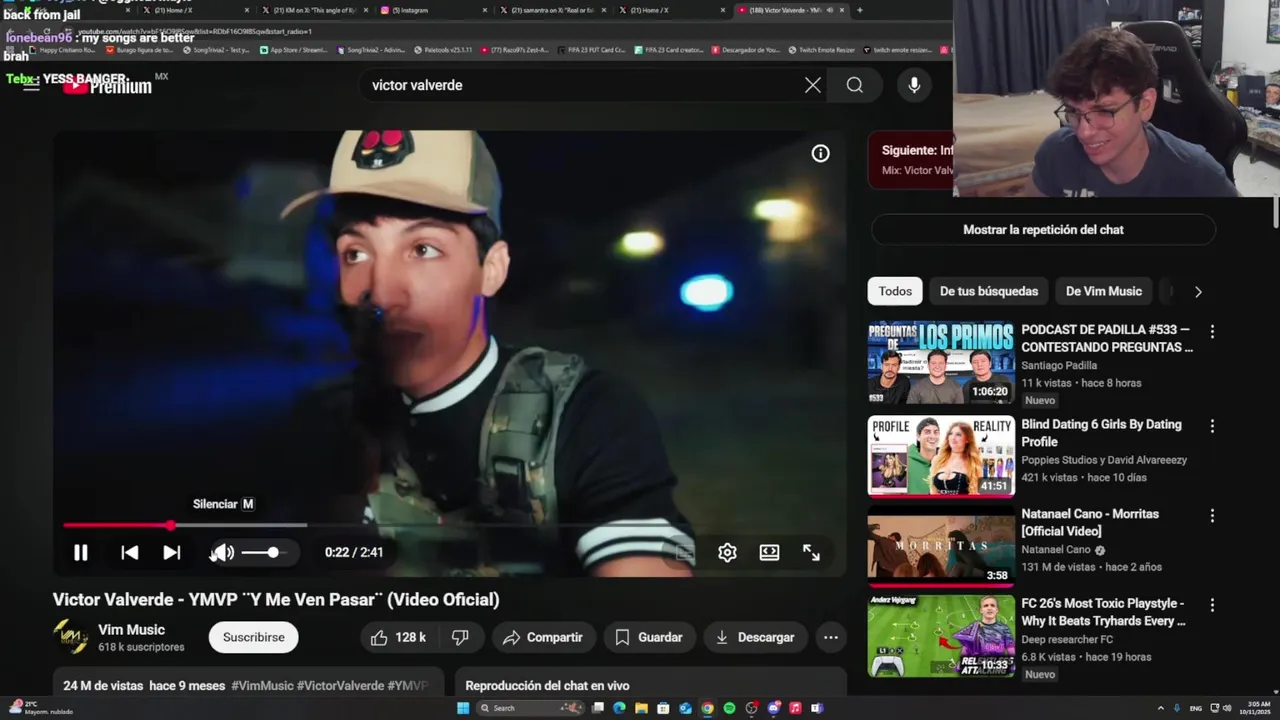Open a new browser tab with plus
The height and width of the screenshot is (720, 1280).
pos(860,10)
